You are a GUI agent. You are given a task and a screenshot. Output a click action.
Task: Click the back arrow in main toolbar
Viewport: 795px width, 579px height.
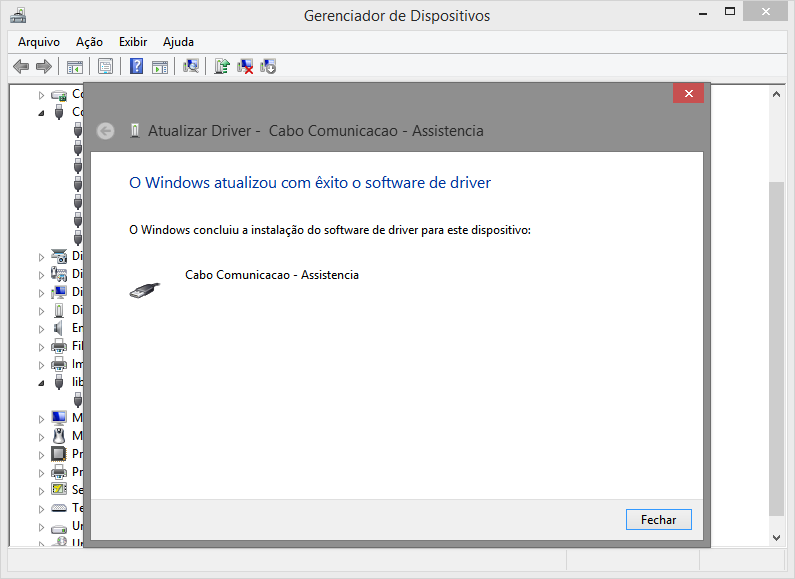[x=21, y=67]
